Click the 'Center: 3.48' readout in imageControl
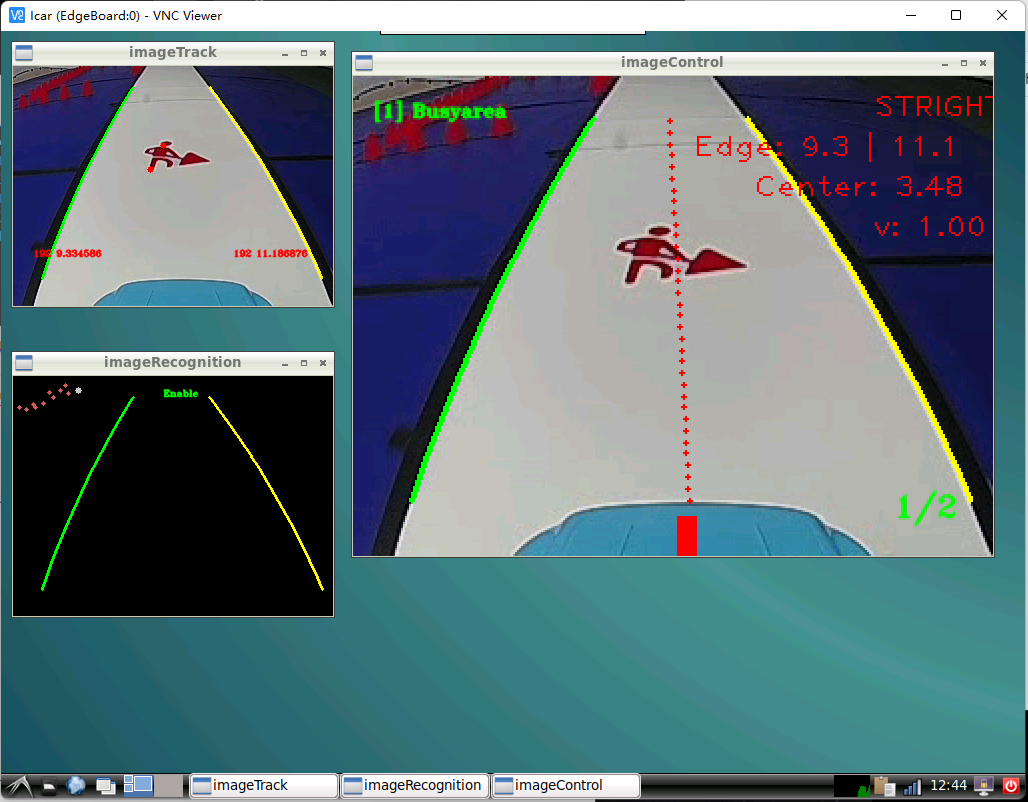This screenshot has width=1028, height=802. (x=859, y=187)
